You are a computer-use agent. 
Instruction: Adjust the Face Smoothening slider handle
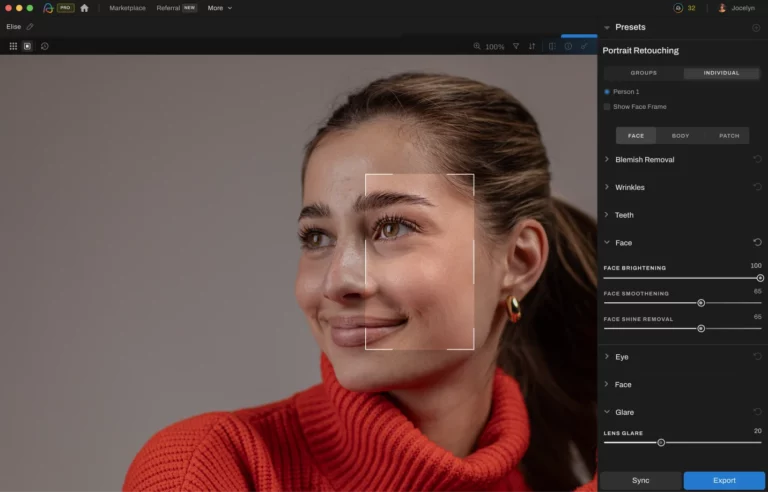click(x=701, y=303)
